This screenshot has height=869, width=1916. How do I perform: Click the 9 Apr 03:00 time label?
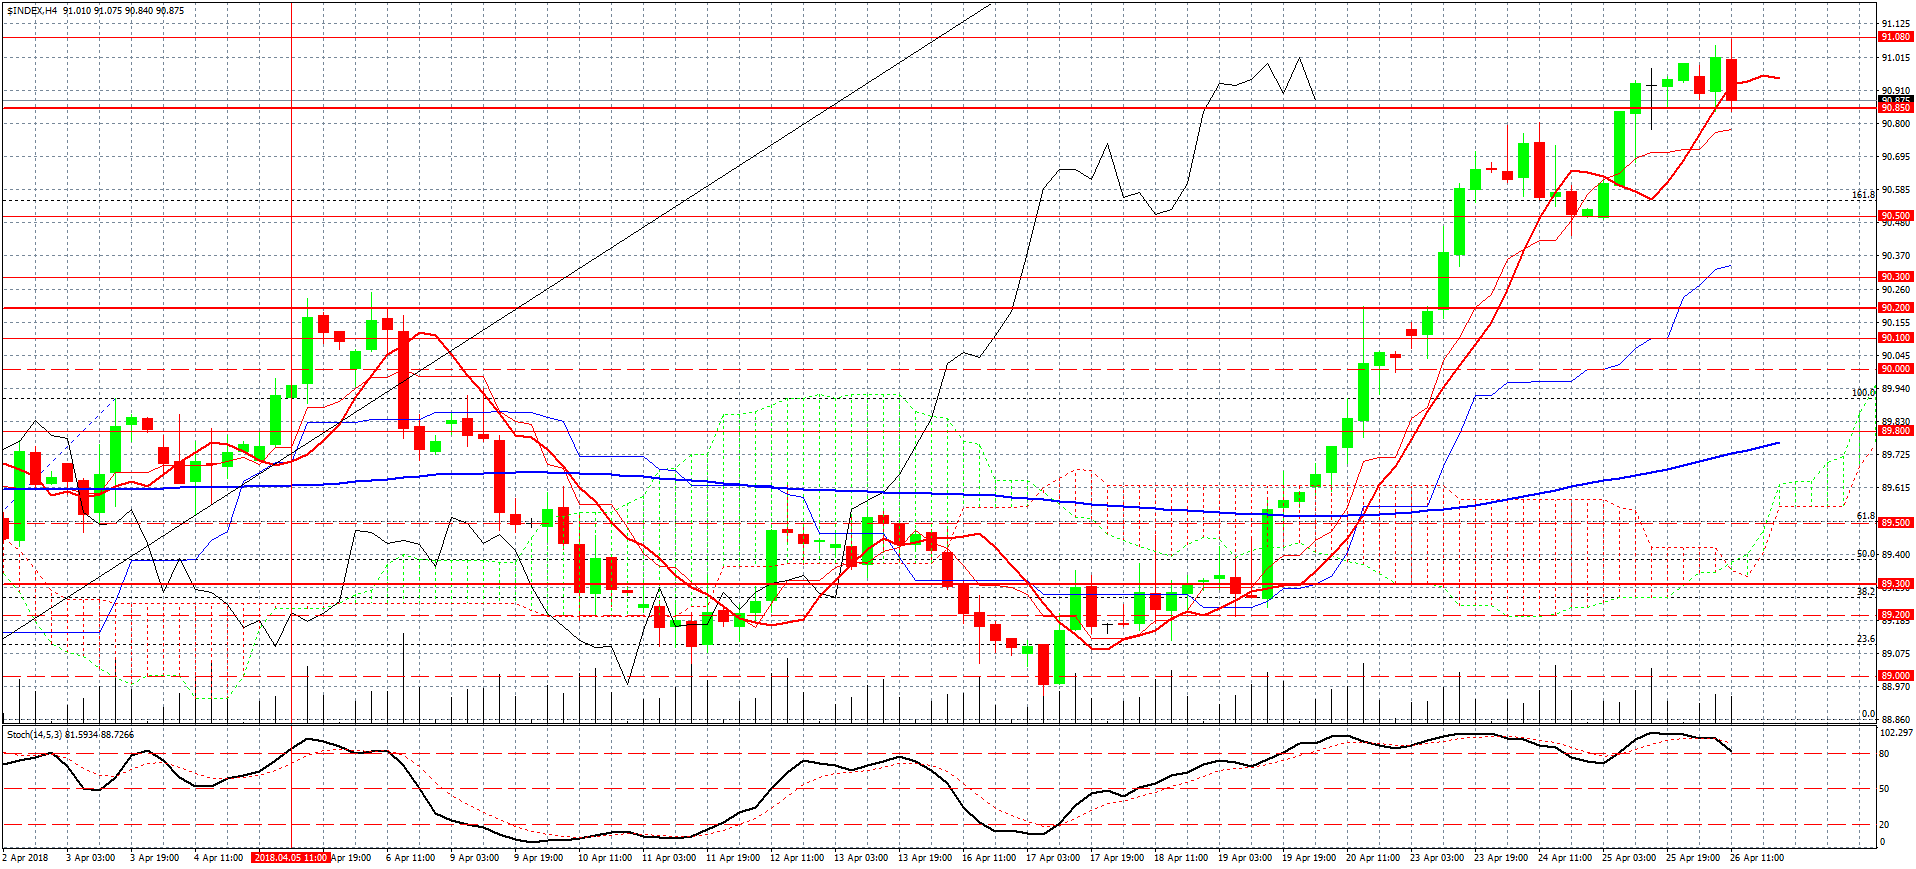474,858
